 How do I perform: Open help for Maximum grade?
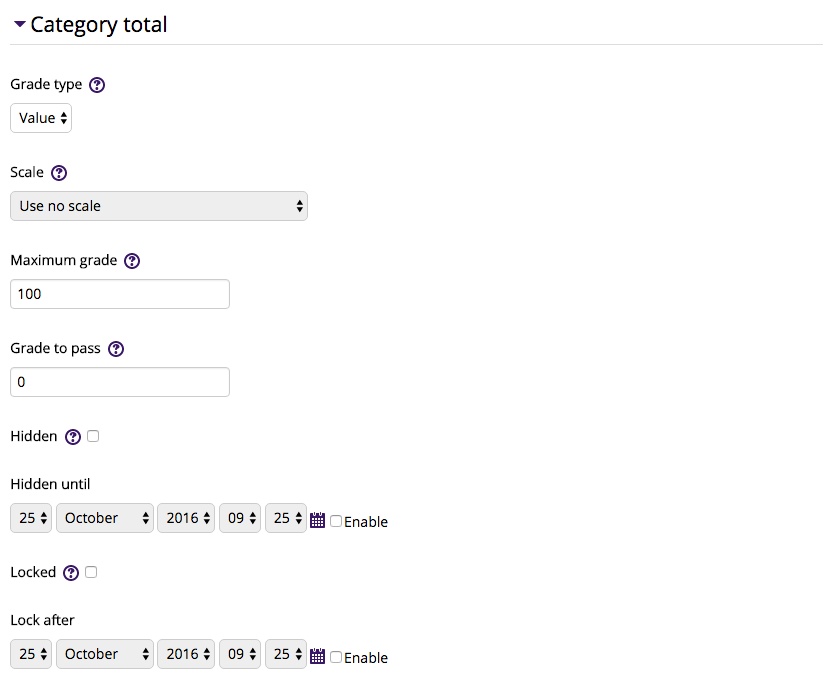(x=132, y=261)
